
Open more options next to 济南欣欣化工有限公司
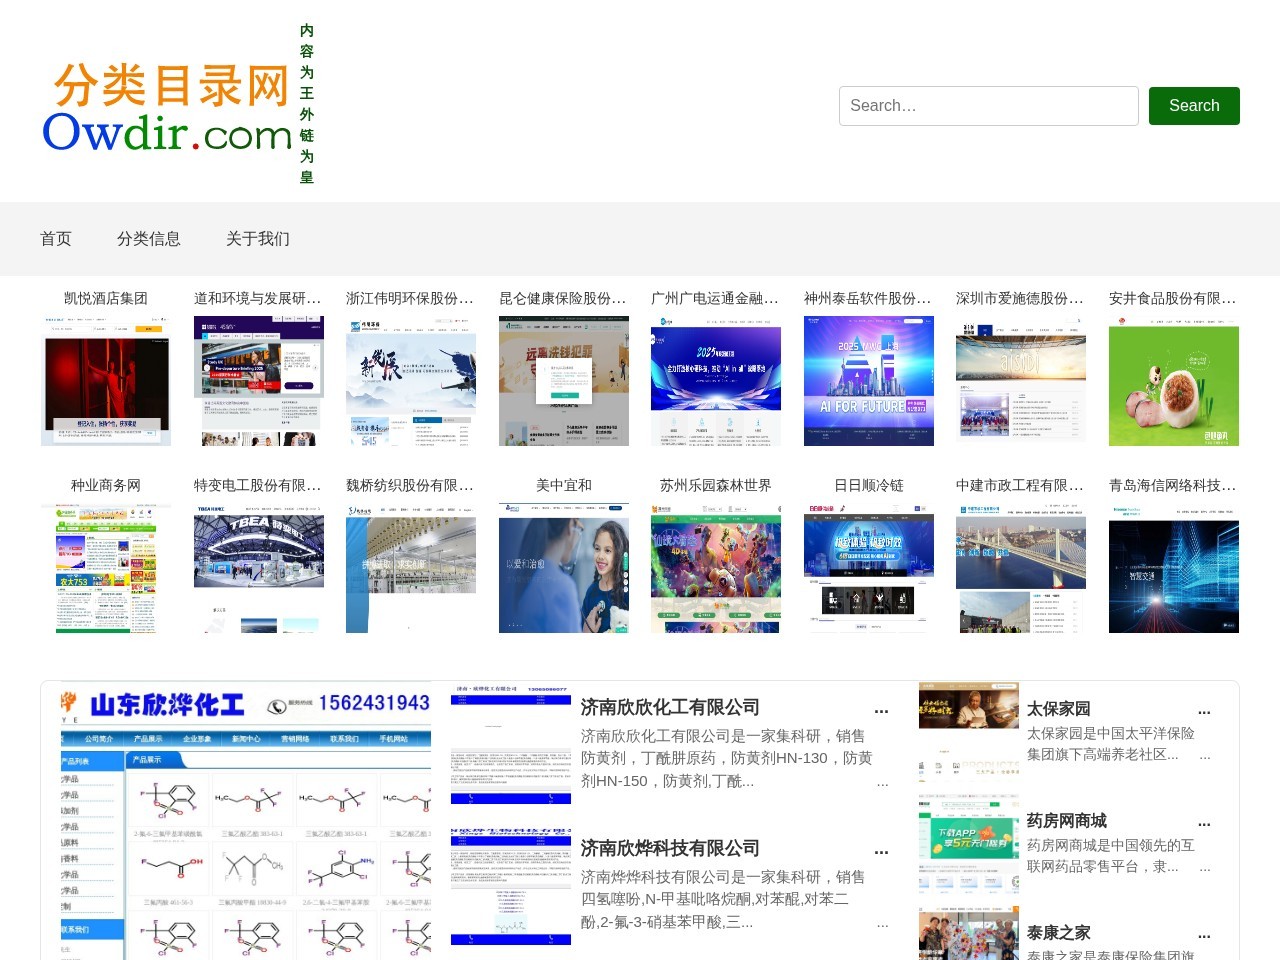point(881,708)
